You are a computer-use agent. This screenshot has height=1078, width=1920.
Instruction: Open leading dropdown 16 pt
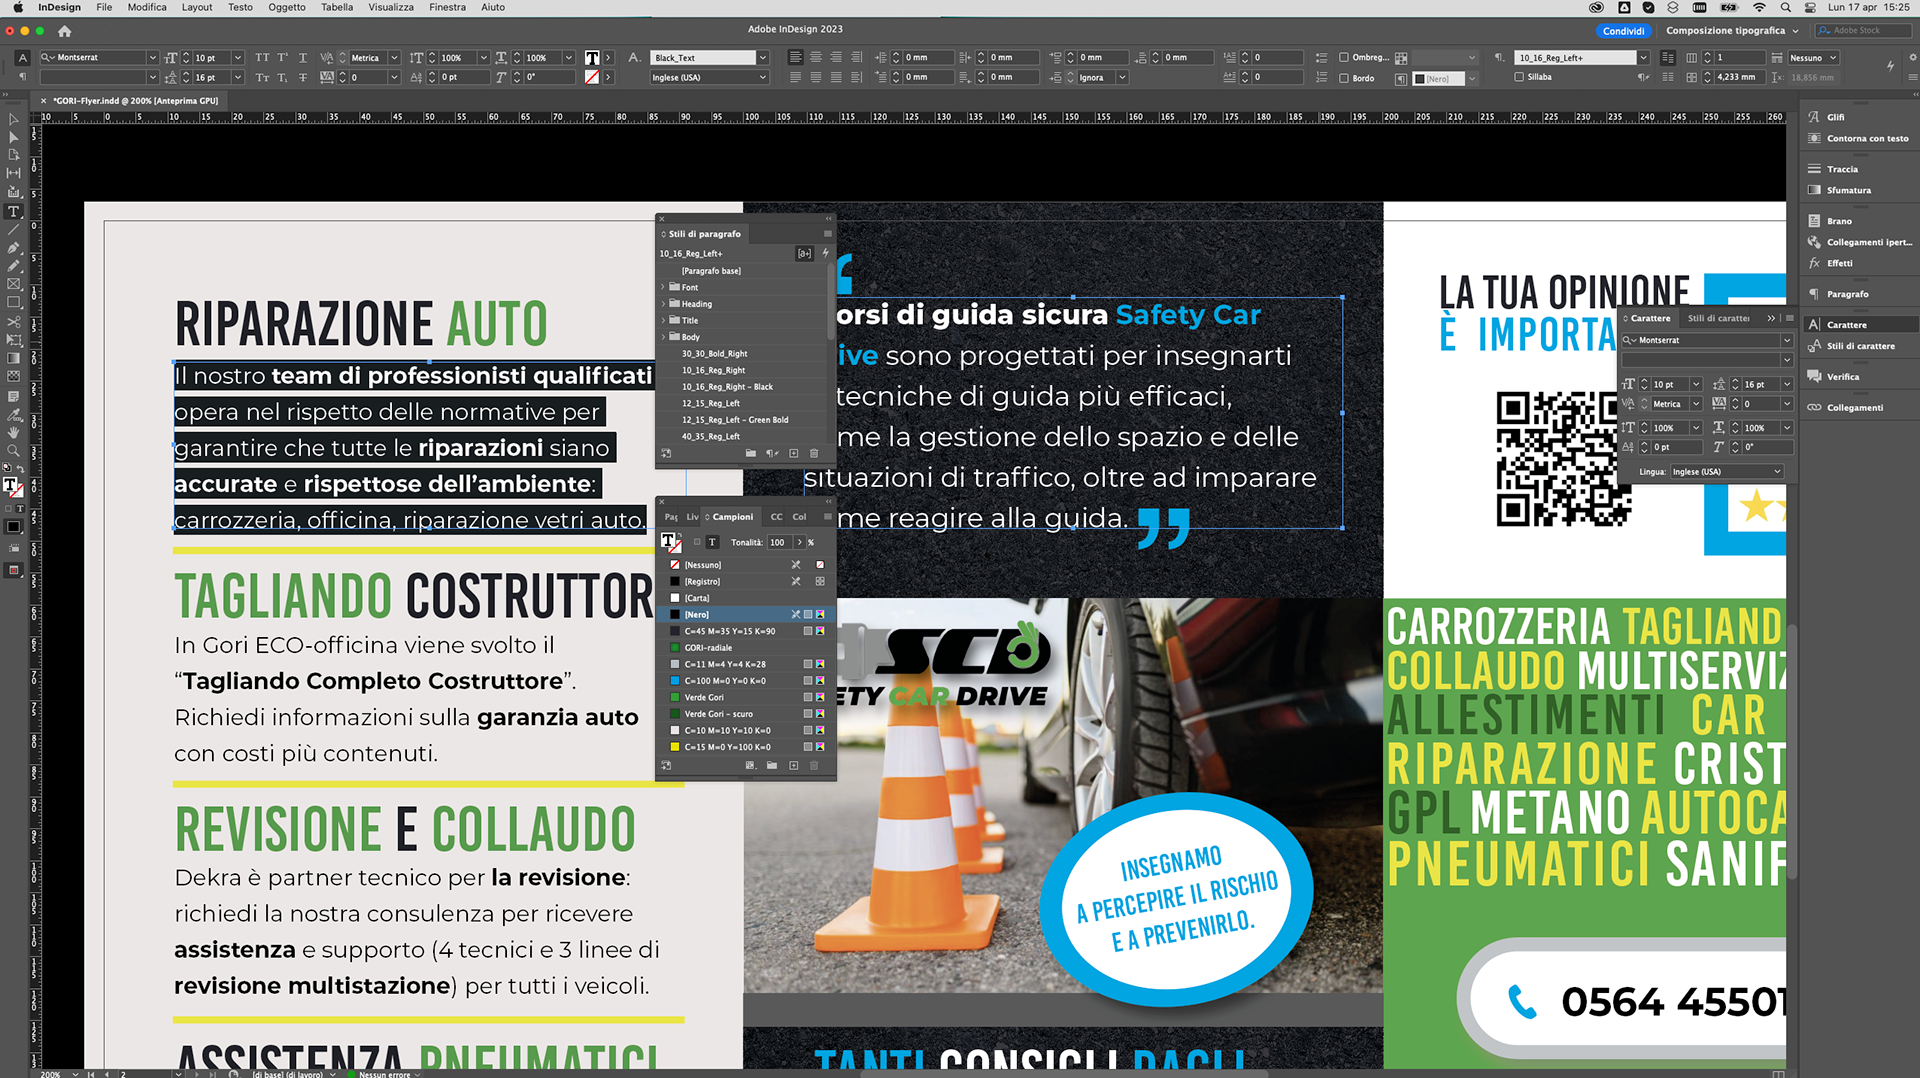click(x=237, y=77)
